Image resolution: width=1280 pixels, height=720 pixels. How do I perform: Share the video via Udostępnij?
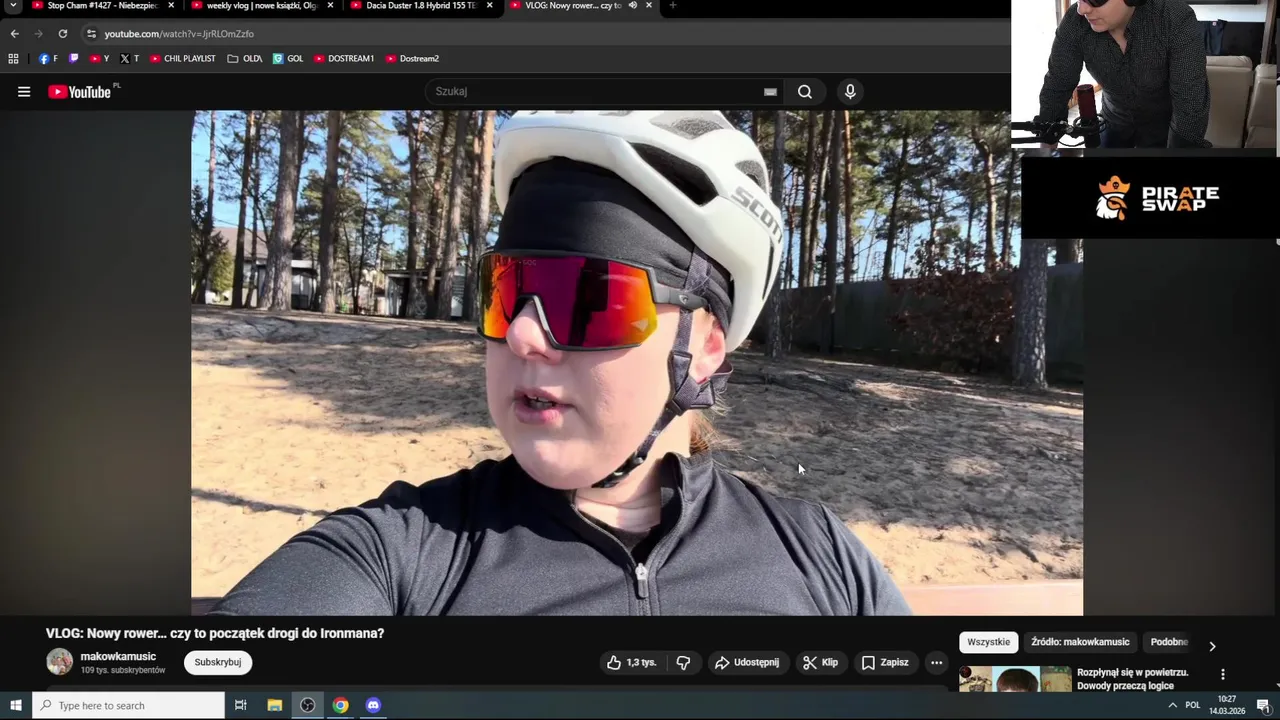[x=747, y=662]
